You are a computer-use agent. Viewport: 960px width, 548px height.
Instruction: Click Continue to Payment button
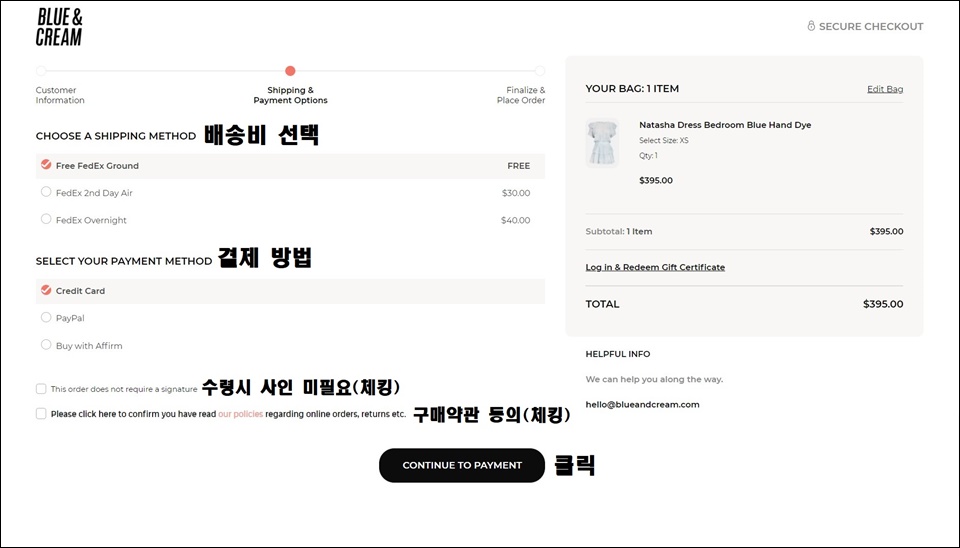tap(462, 465)
